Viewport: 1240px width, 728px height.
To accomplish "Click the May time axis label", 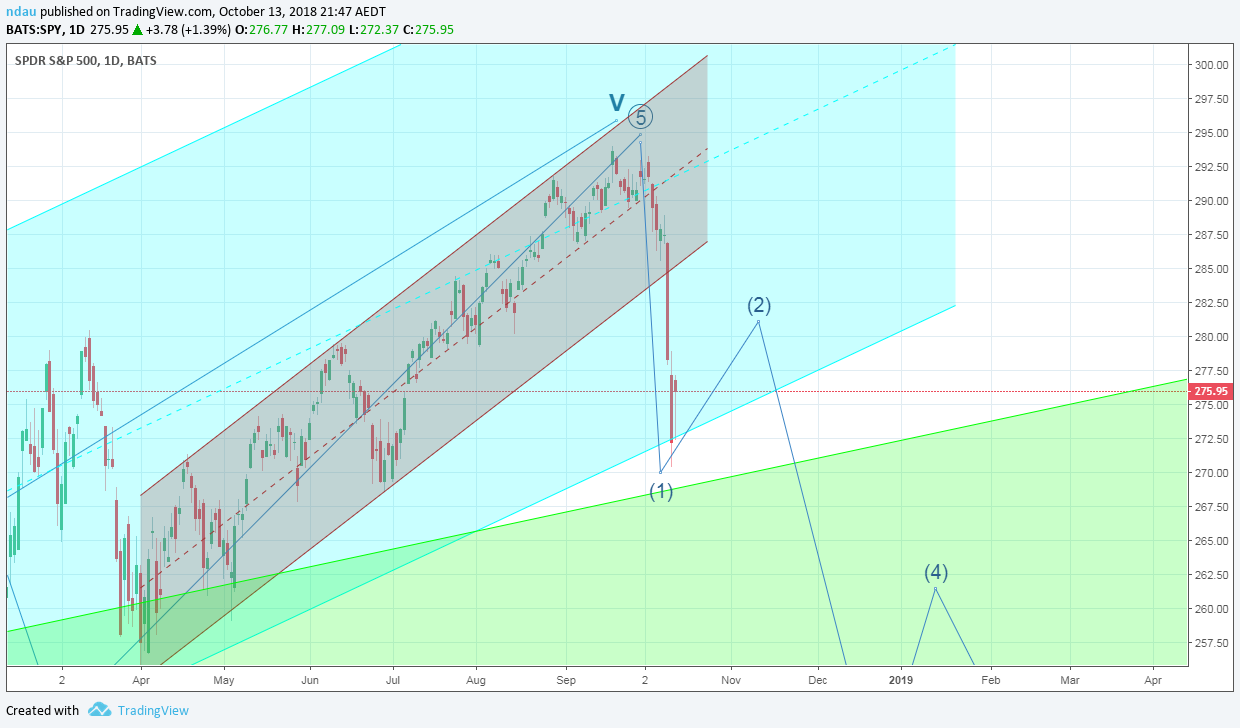I will click(x=224, y=680).
